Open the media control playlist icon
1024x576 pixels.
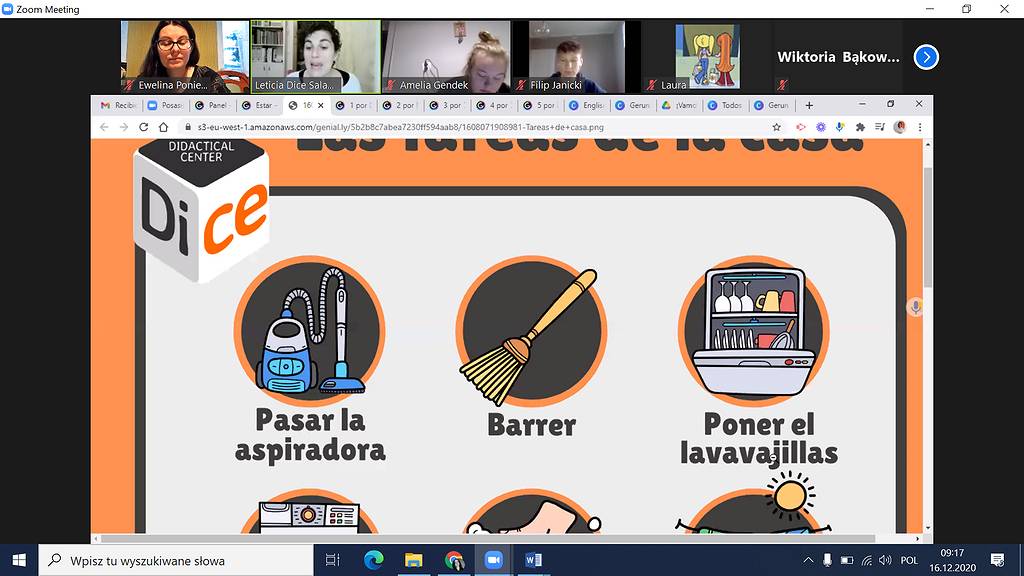pyautogui.click(x=880, y=127)
